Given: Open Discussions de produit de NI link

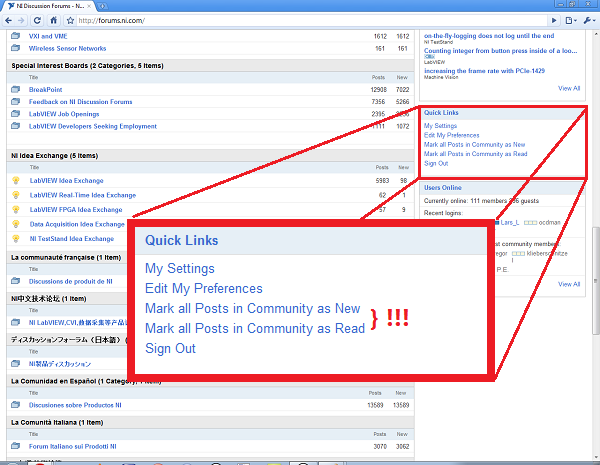Looking at the screenshot, I should click(71, 281).
